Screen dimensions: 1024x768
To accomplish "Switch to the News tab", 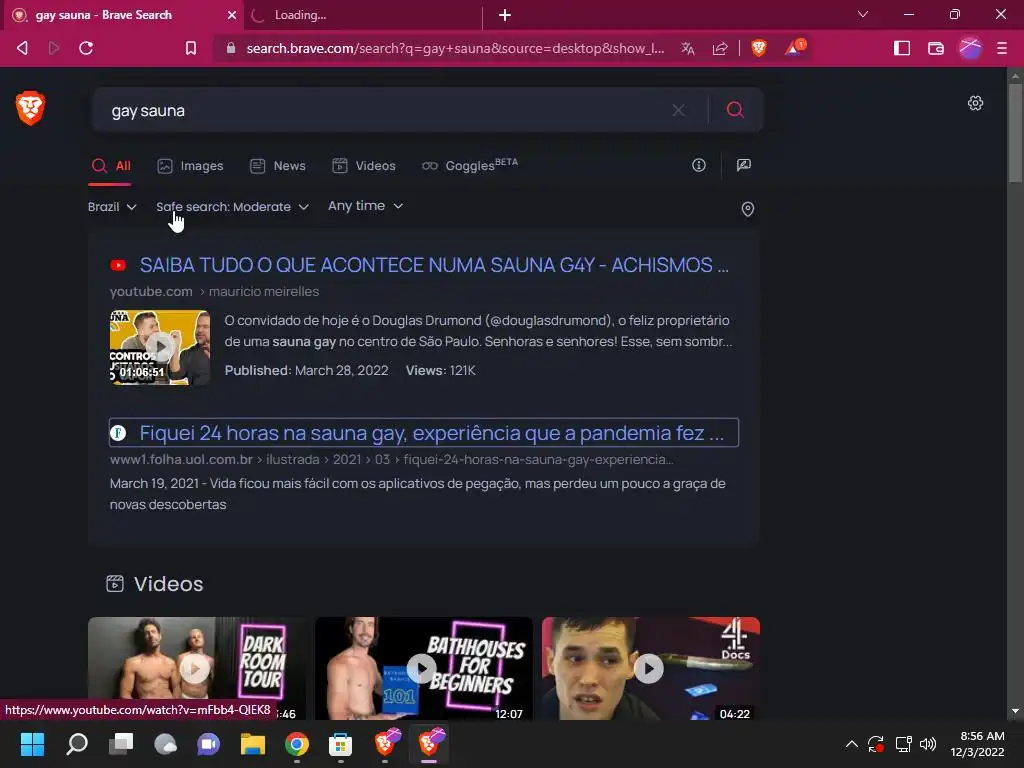I will click(278, 166).
